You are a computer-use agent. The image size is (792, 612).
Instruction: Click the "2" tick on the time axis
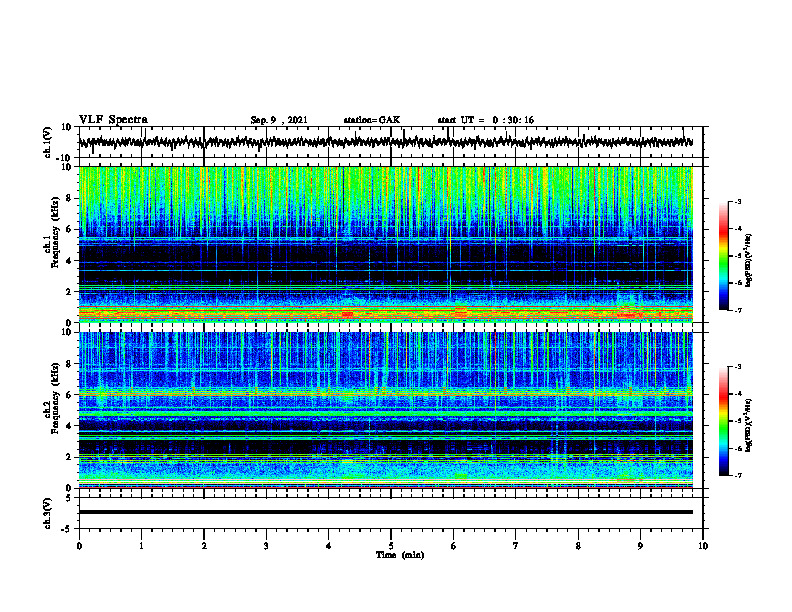click(x=204, y=546)
